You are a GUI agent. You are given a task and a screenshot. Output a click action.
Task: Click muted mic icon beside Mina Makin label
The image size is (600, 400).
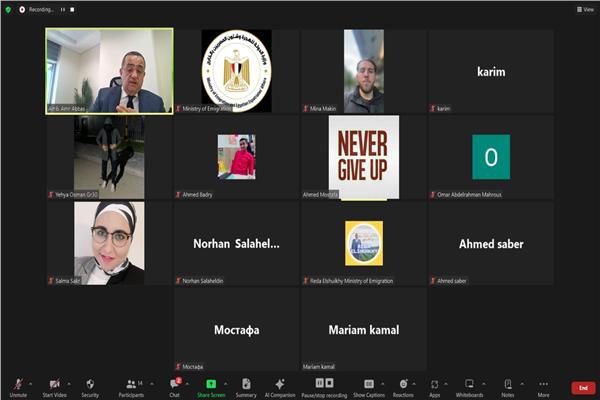point(305,108)
